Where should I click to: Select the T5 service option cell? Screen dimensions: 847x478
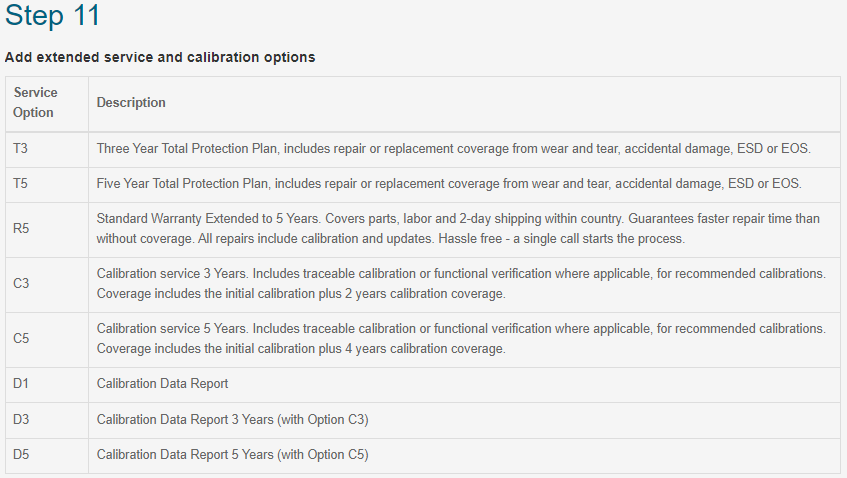(x=47, y=184)
